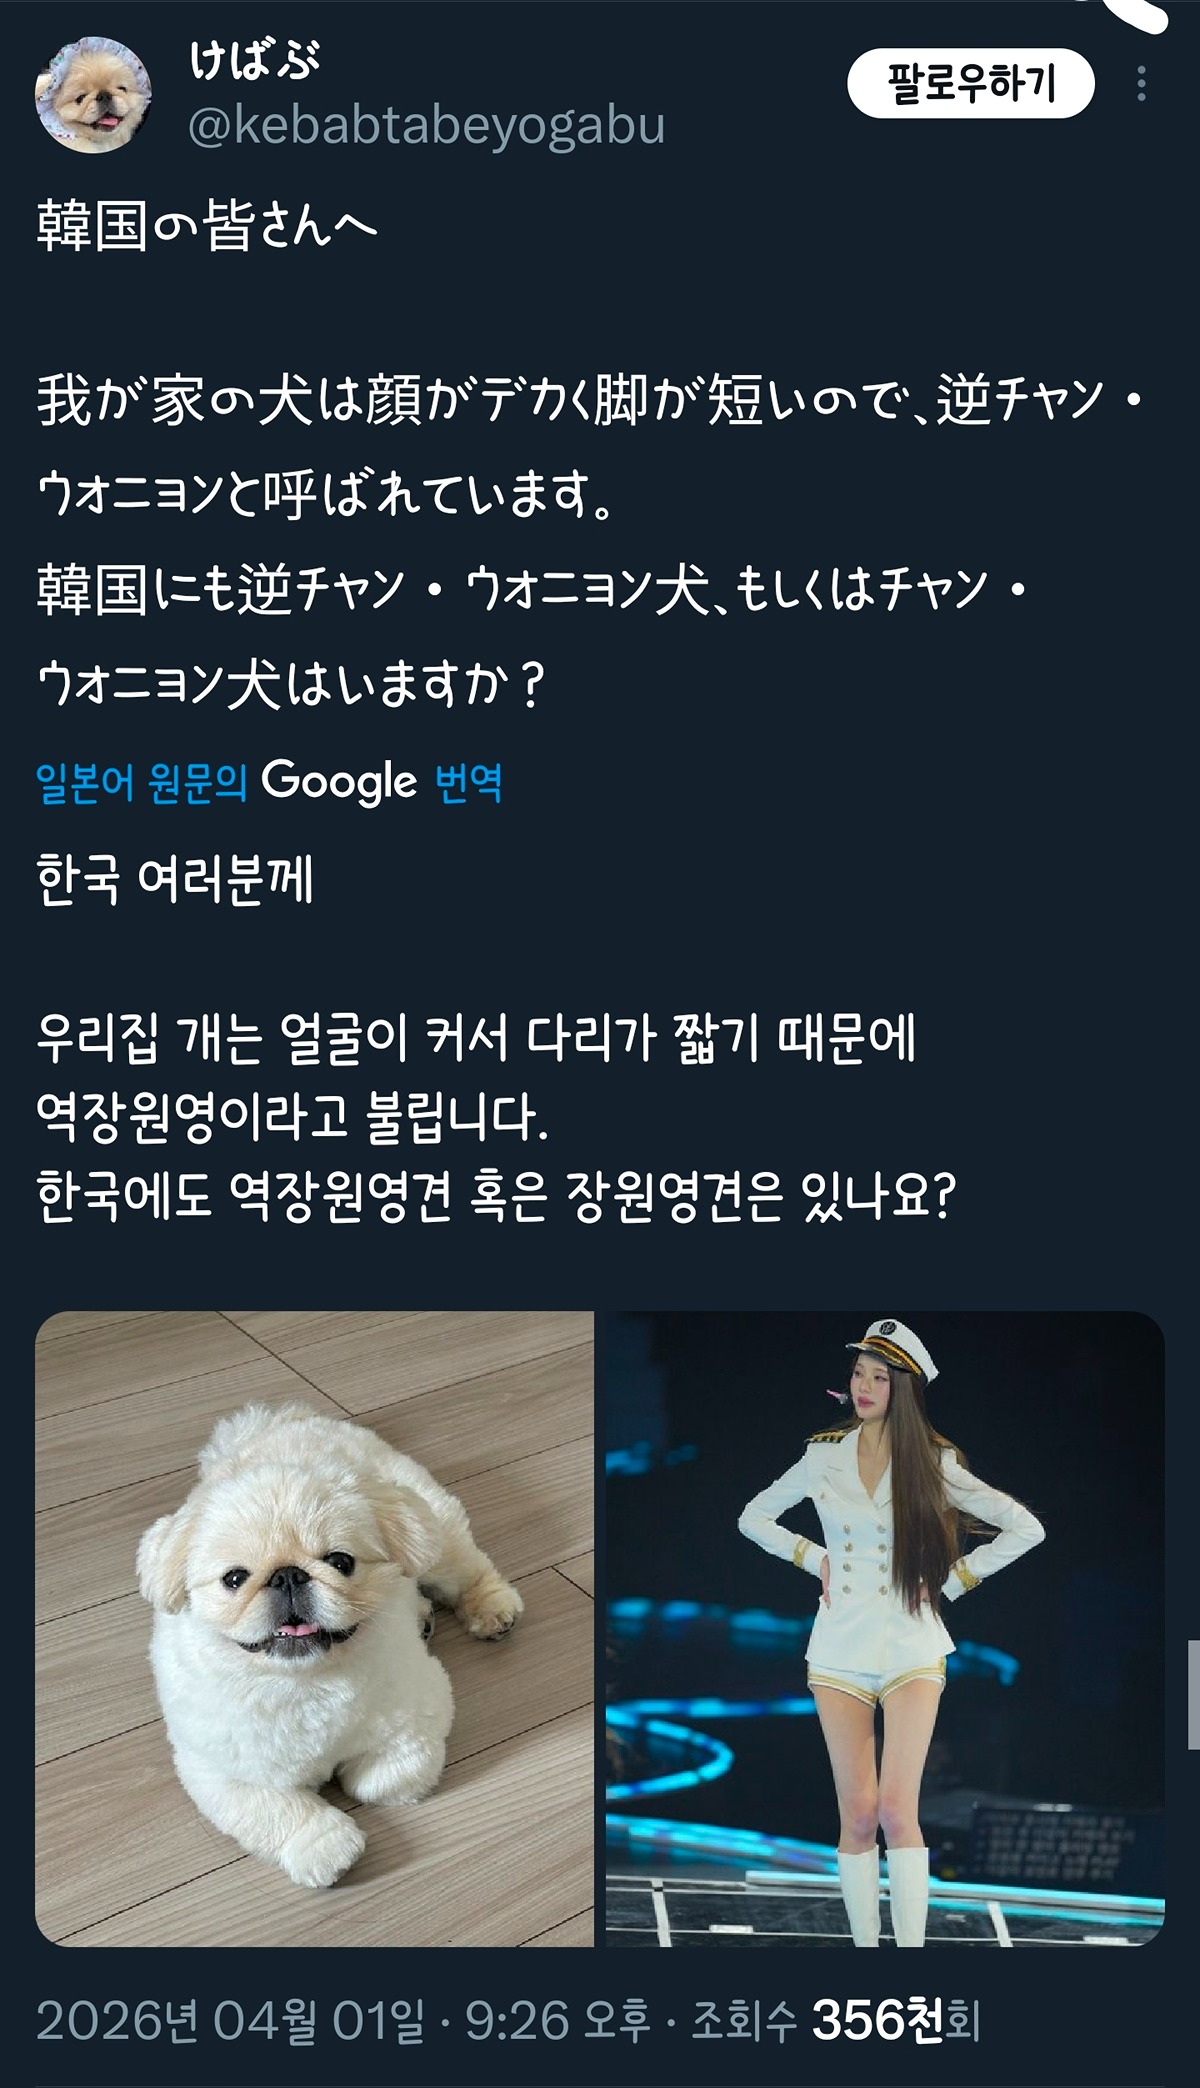Click the 번역 translation label
This screenshot has height=2088, width=1200.
pyautogui.click(x=469, y=782)
